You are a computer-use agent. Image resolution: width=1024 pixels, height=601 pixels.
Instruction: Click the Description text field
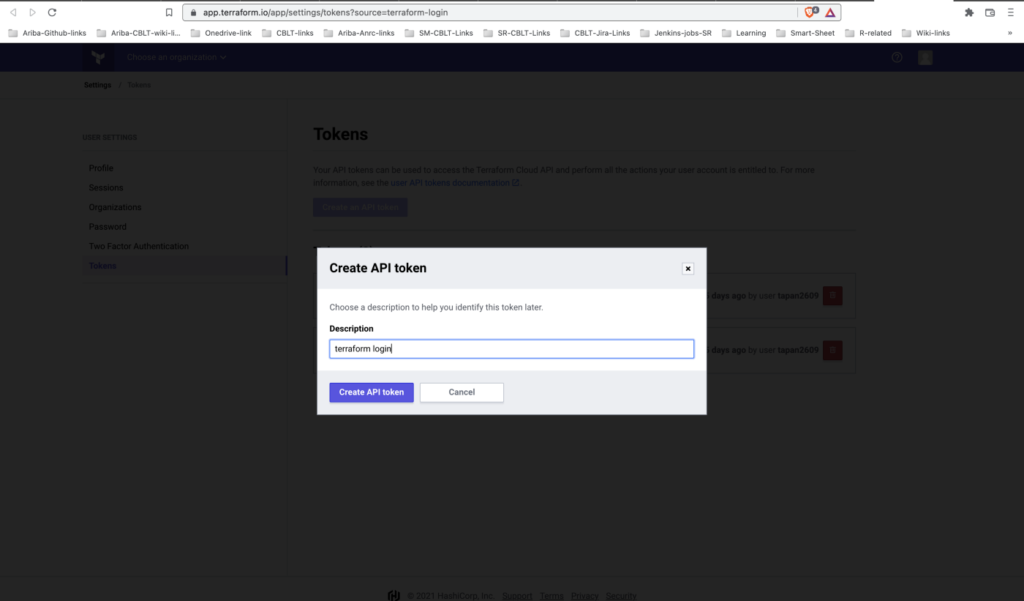coord(511,349)
